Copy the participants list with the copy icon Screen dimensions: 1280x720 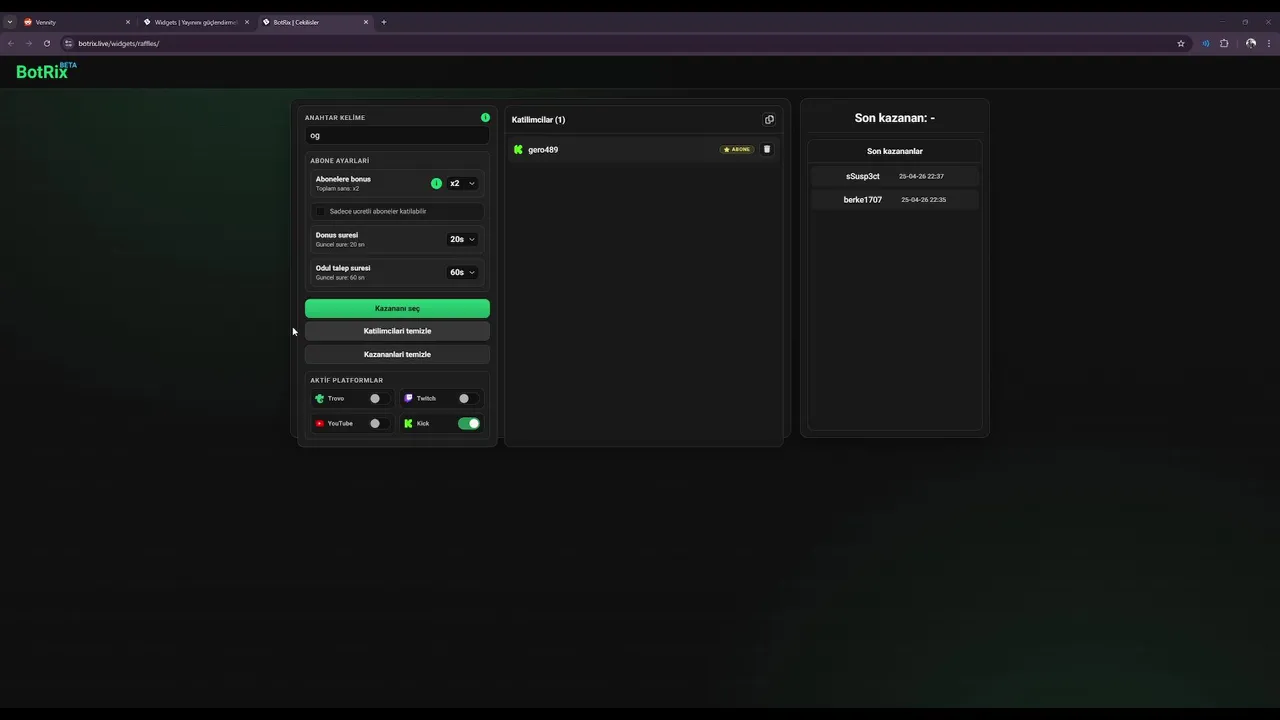pos(769,120)
